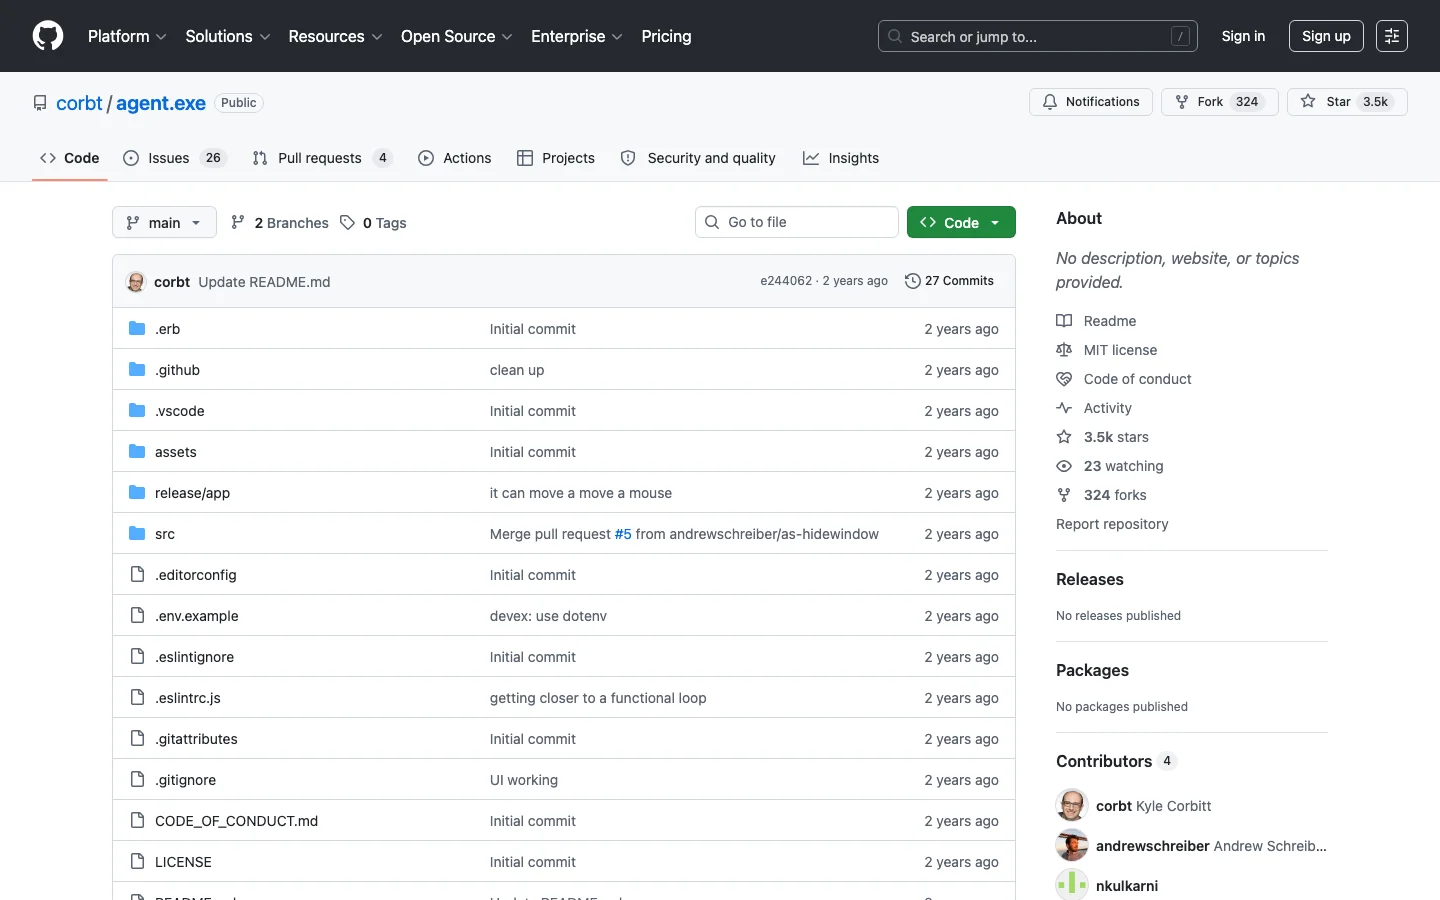Open the commit history clock icon

click(x=912, y=281)
